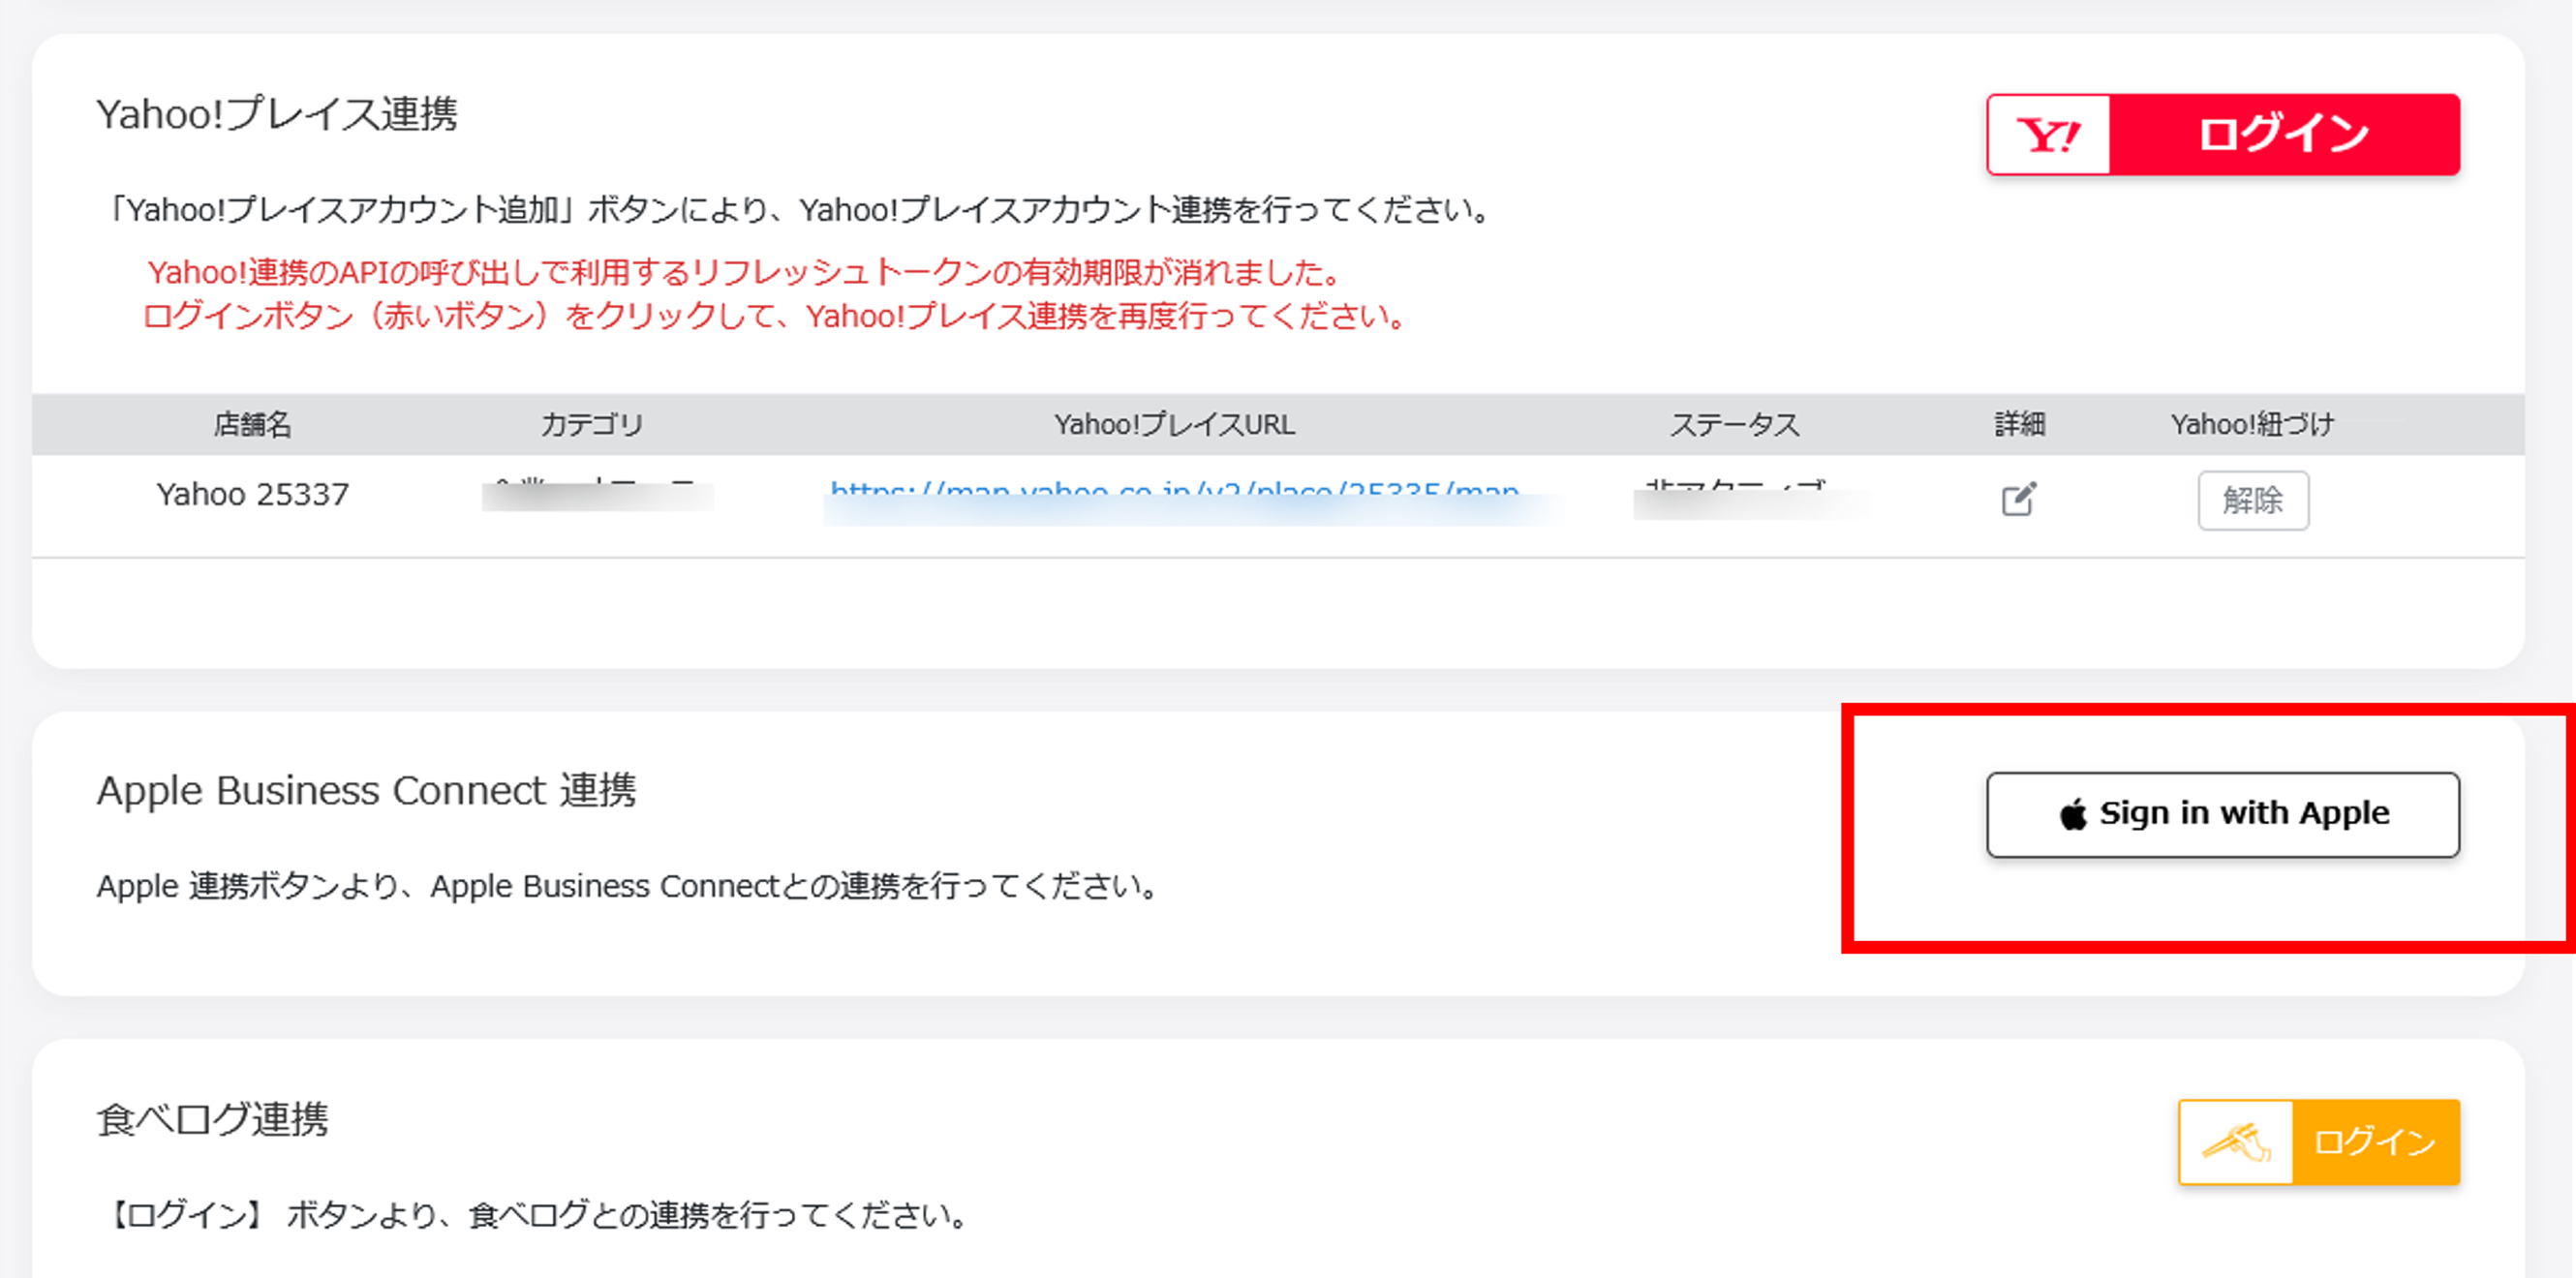Click the Apple logo in sign-in button
Screen dimensions: 2576x1278
[x=2073, y=815]
